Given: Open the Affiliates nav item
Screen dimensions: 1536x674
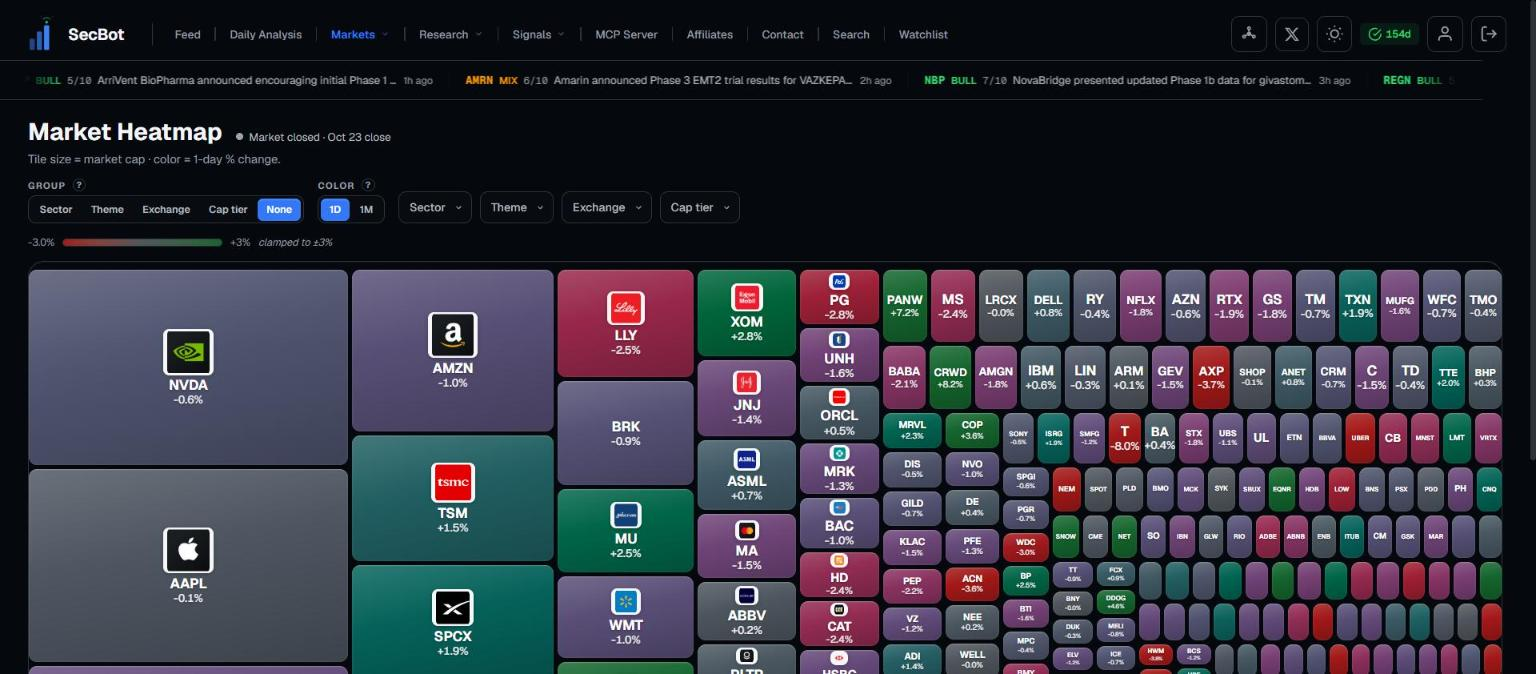Looking at the screenshot, I should click(x=709, y=34).
